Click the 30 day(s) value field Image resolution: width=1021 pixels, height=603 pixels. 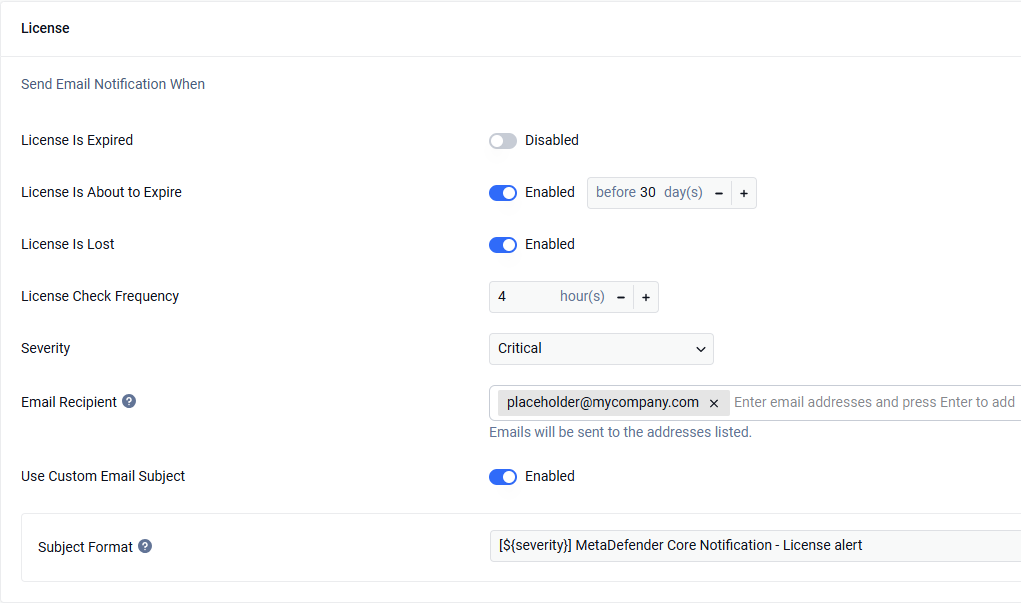click(x=647, y=193)
